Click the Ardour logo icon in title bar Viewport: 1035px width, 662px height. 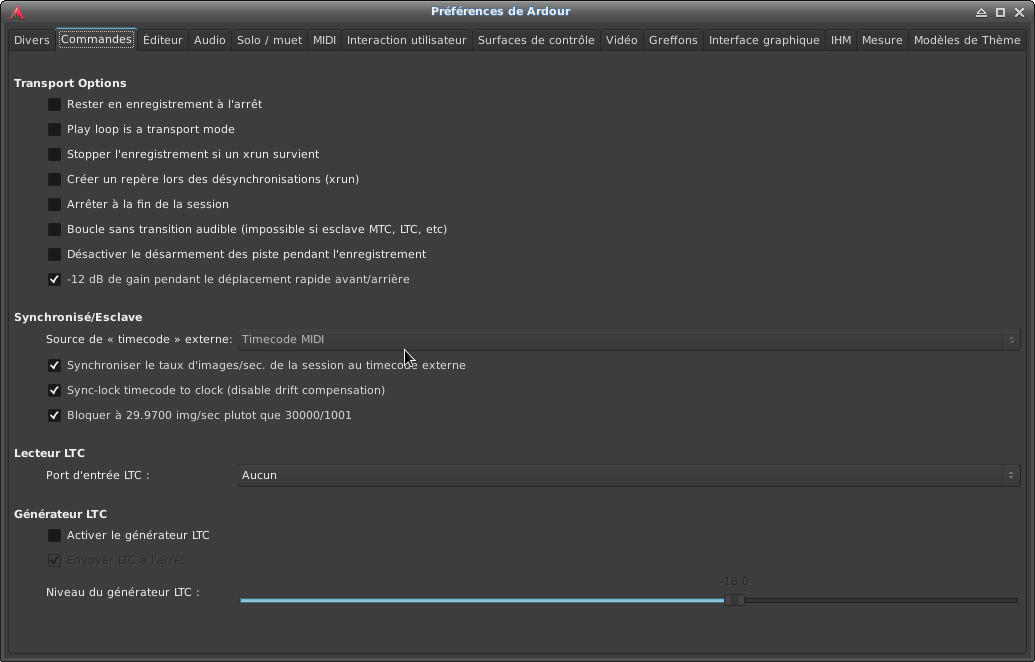pyautogui.click(x=18, y=13)
